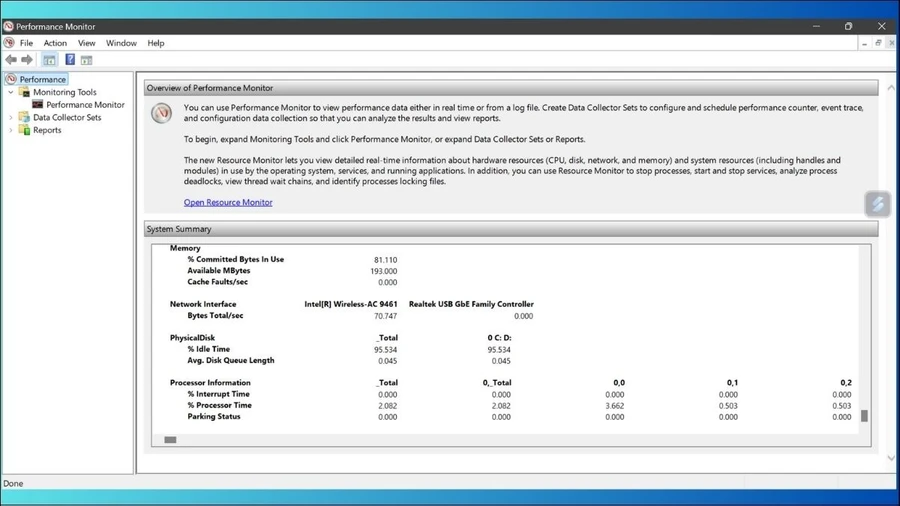Click the Data Collector Sets folder icon
This screenshot has height=506, width=900.
tap(24, 117)
